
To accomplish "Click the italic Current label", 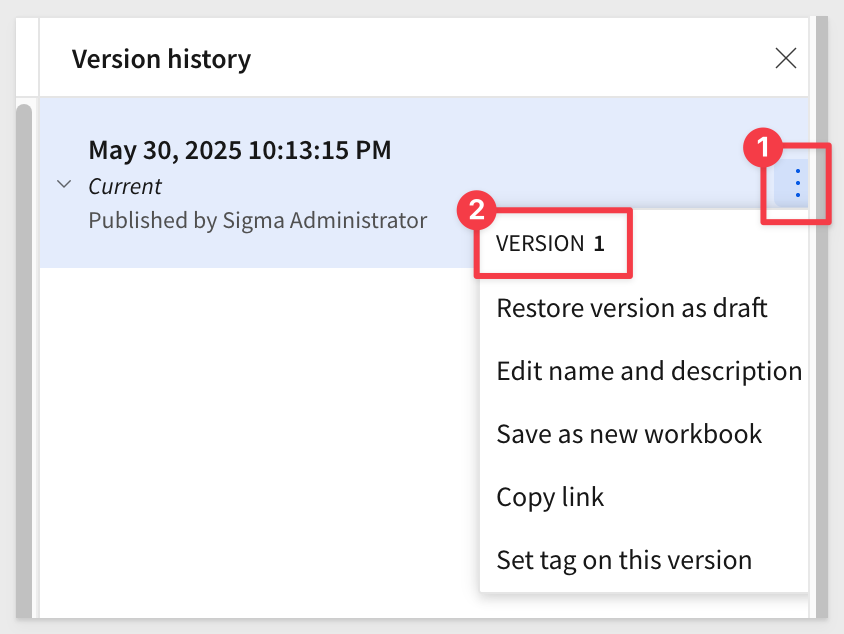I will pyautogui.click(x=124, y=187).
